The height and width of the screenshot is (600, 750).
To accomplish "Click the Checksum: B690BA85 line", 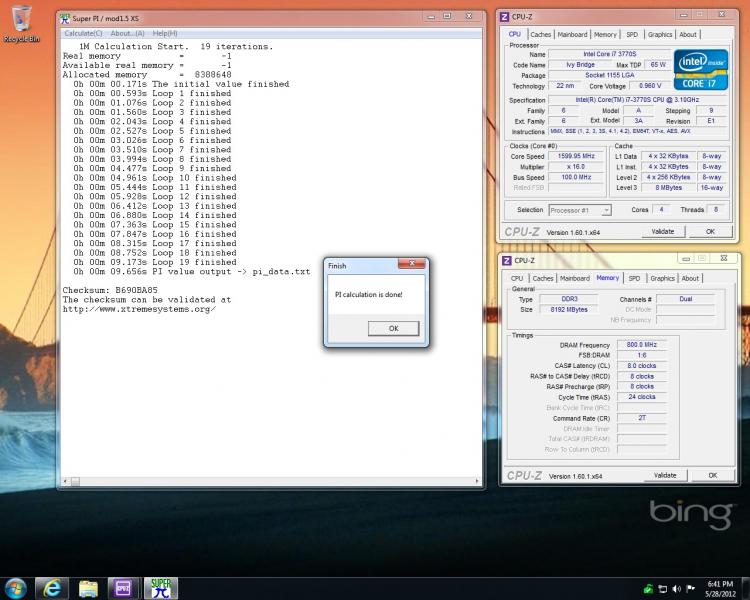I will [x=110, y=290].
